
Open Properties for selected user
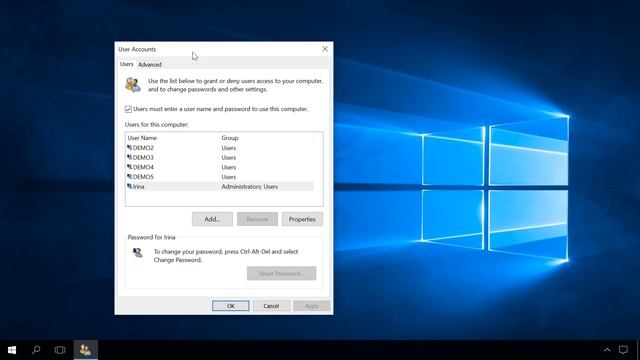click(302, 219)
